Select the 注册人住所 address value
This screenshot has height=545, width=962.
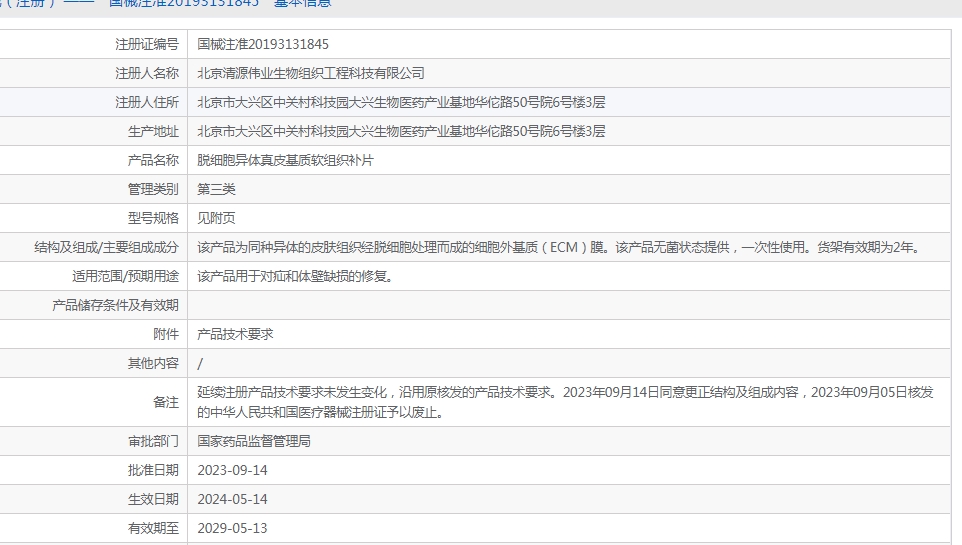[x=401, y=102]
